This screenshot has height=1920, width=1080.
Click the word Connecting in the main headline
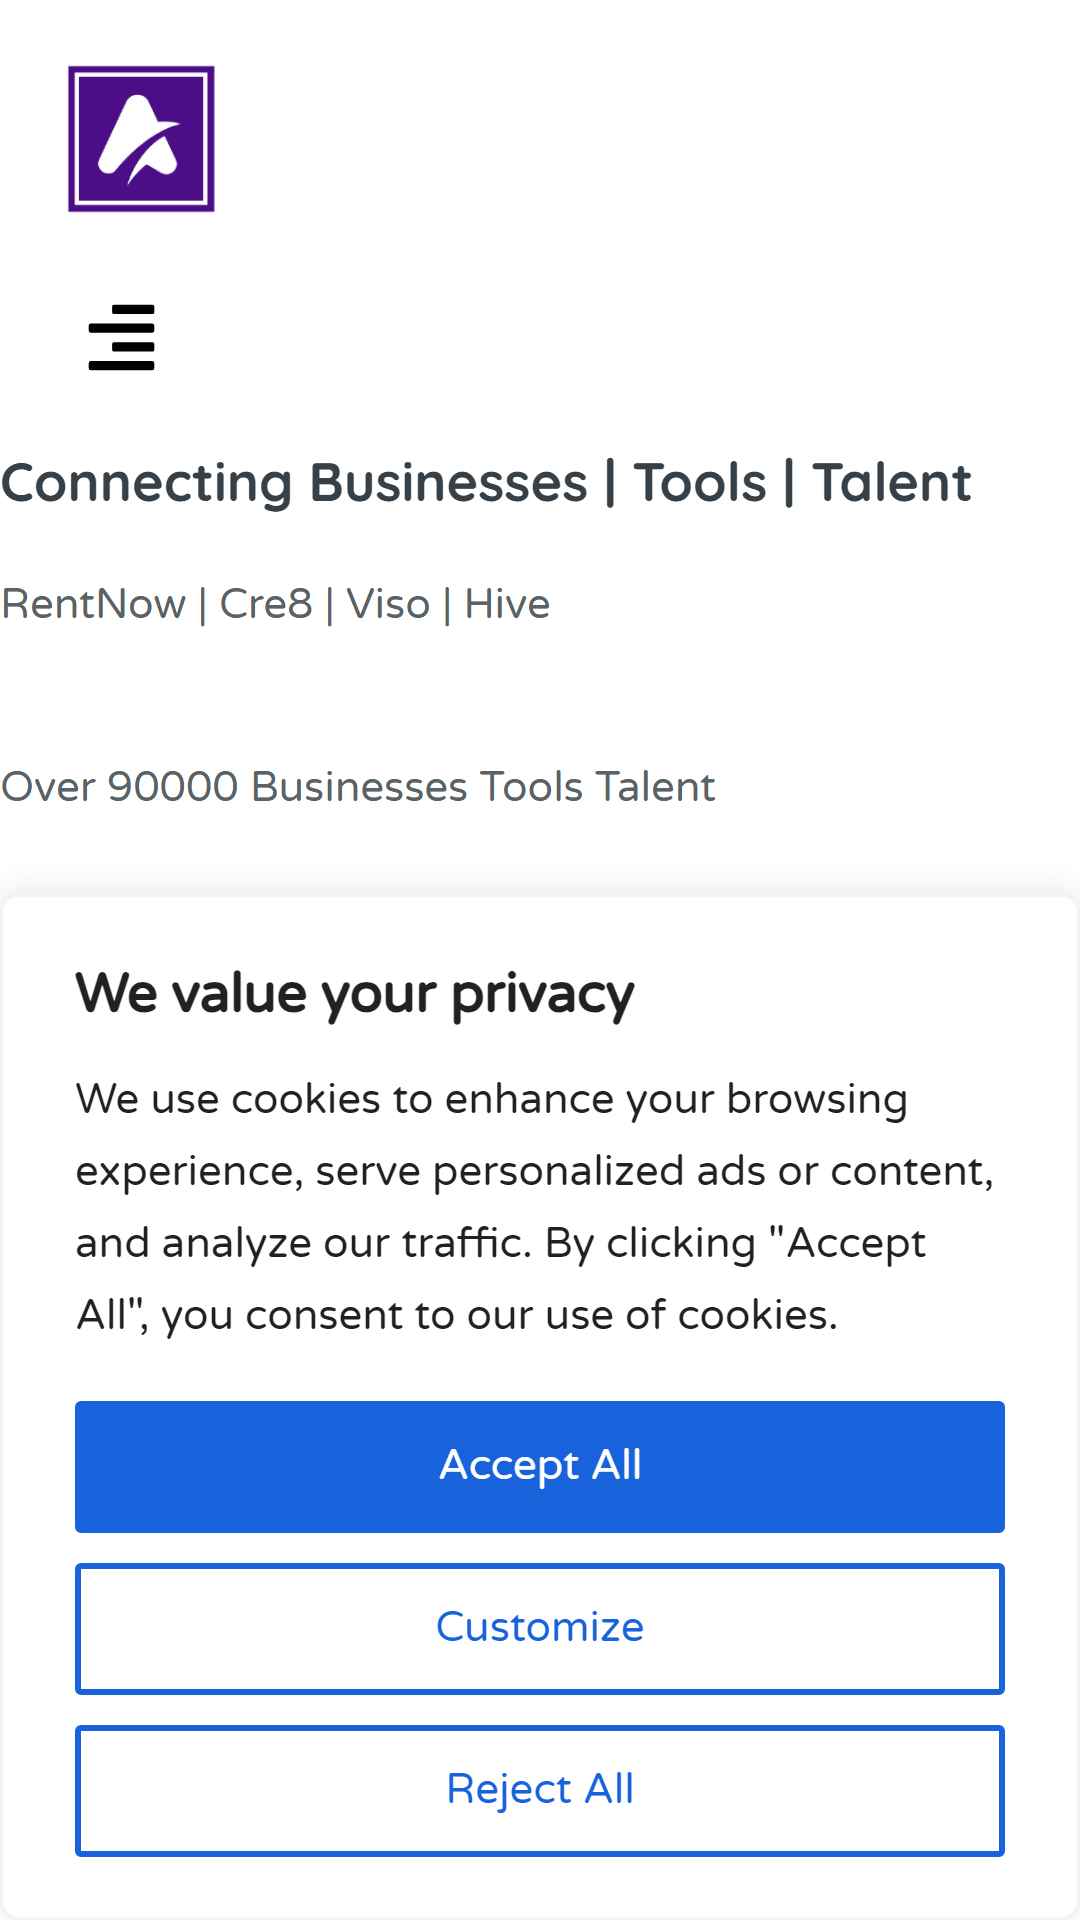[147, 484]
